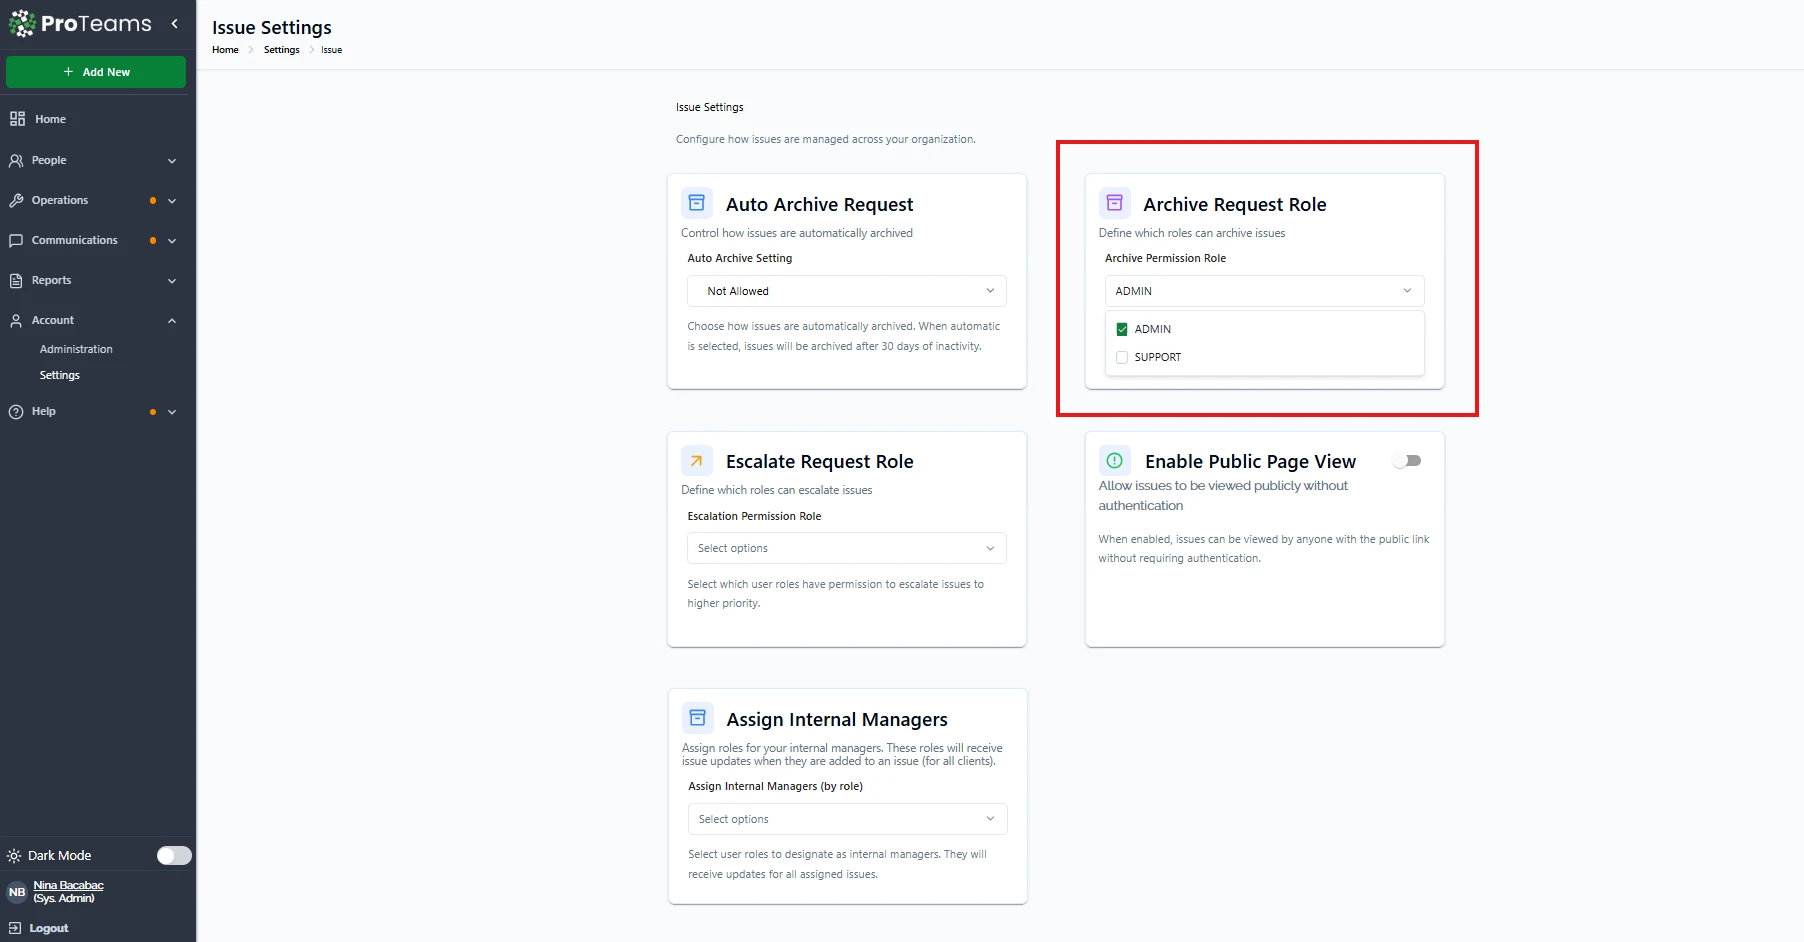This screenshot has width=1804, height=942.
Task: Check the SUPPORT role checkbox
Action: point(1122,357)
